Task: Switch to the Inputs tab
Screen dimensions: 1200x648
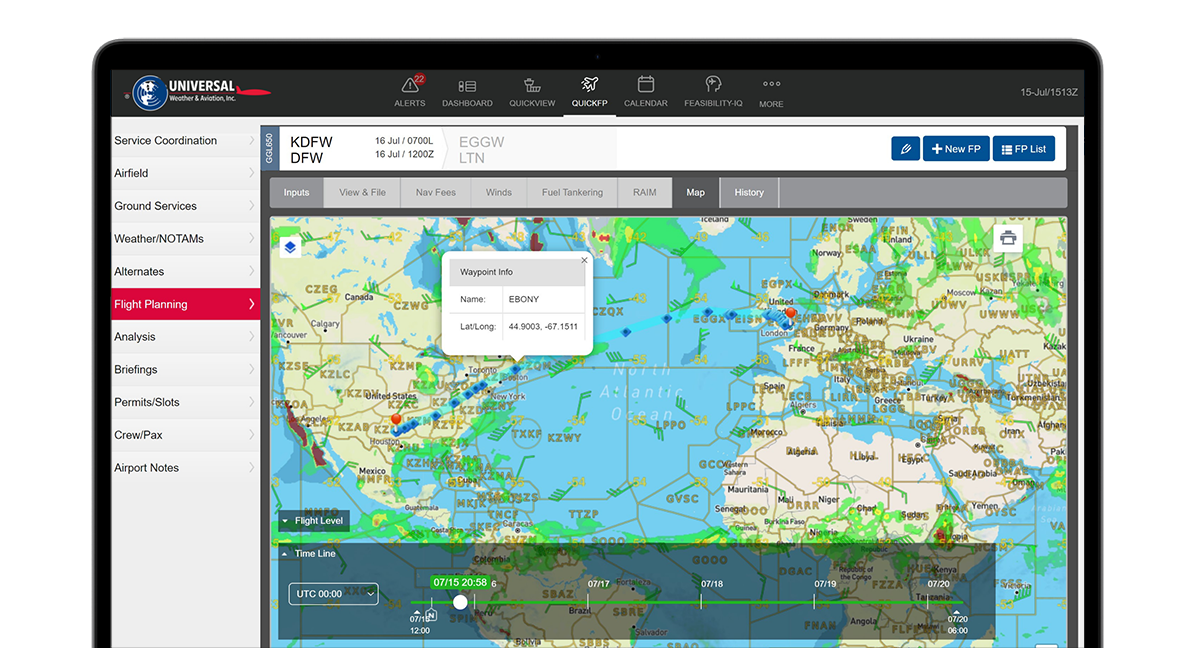Action: tap(296, 193)
